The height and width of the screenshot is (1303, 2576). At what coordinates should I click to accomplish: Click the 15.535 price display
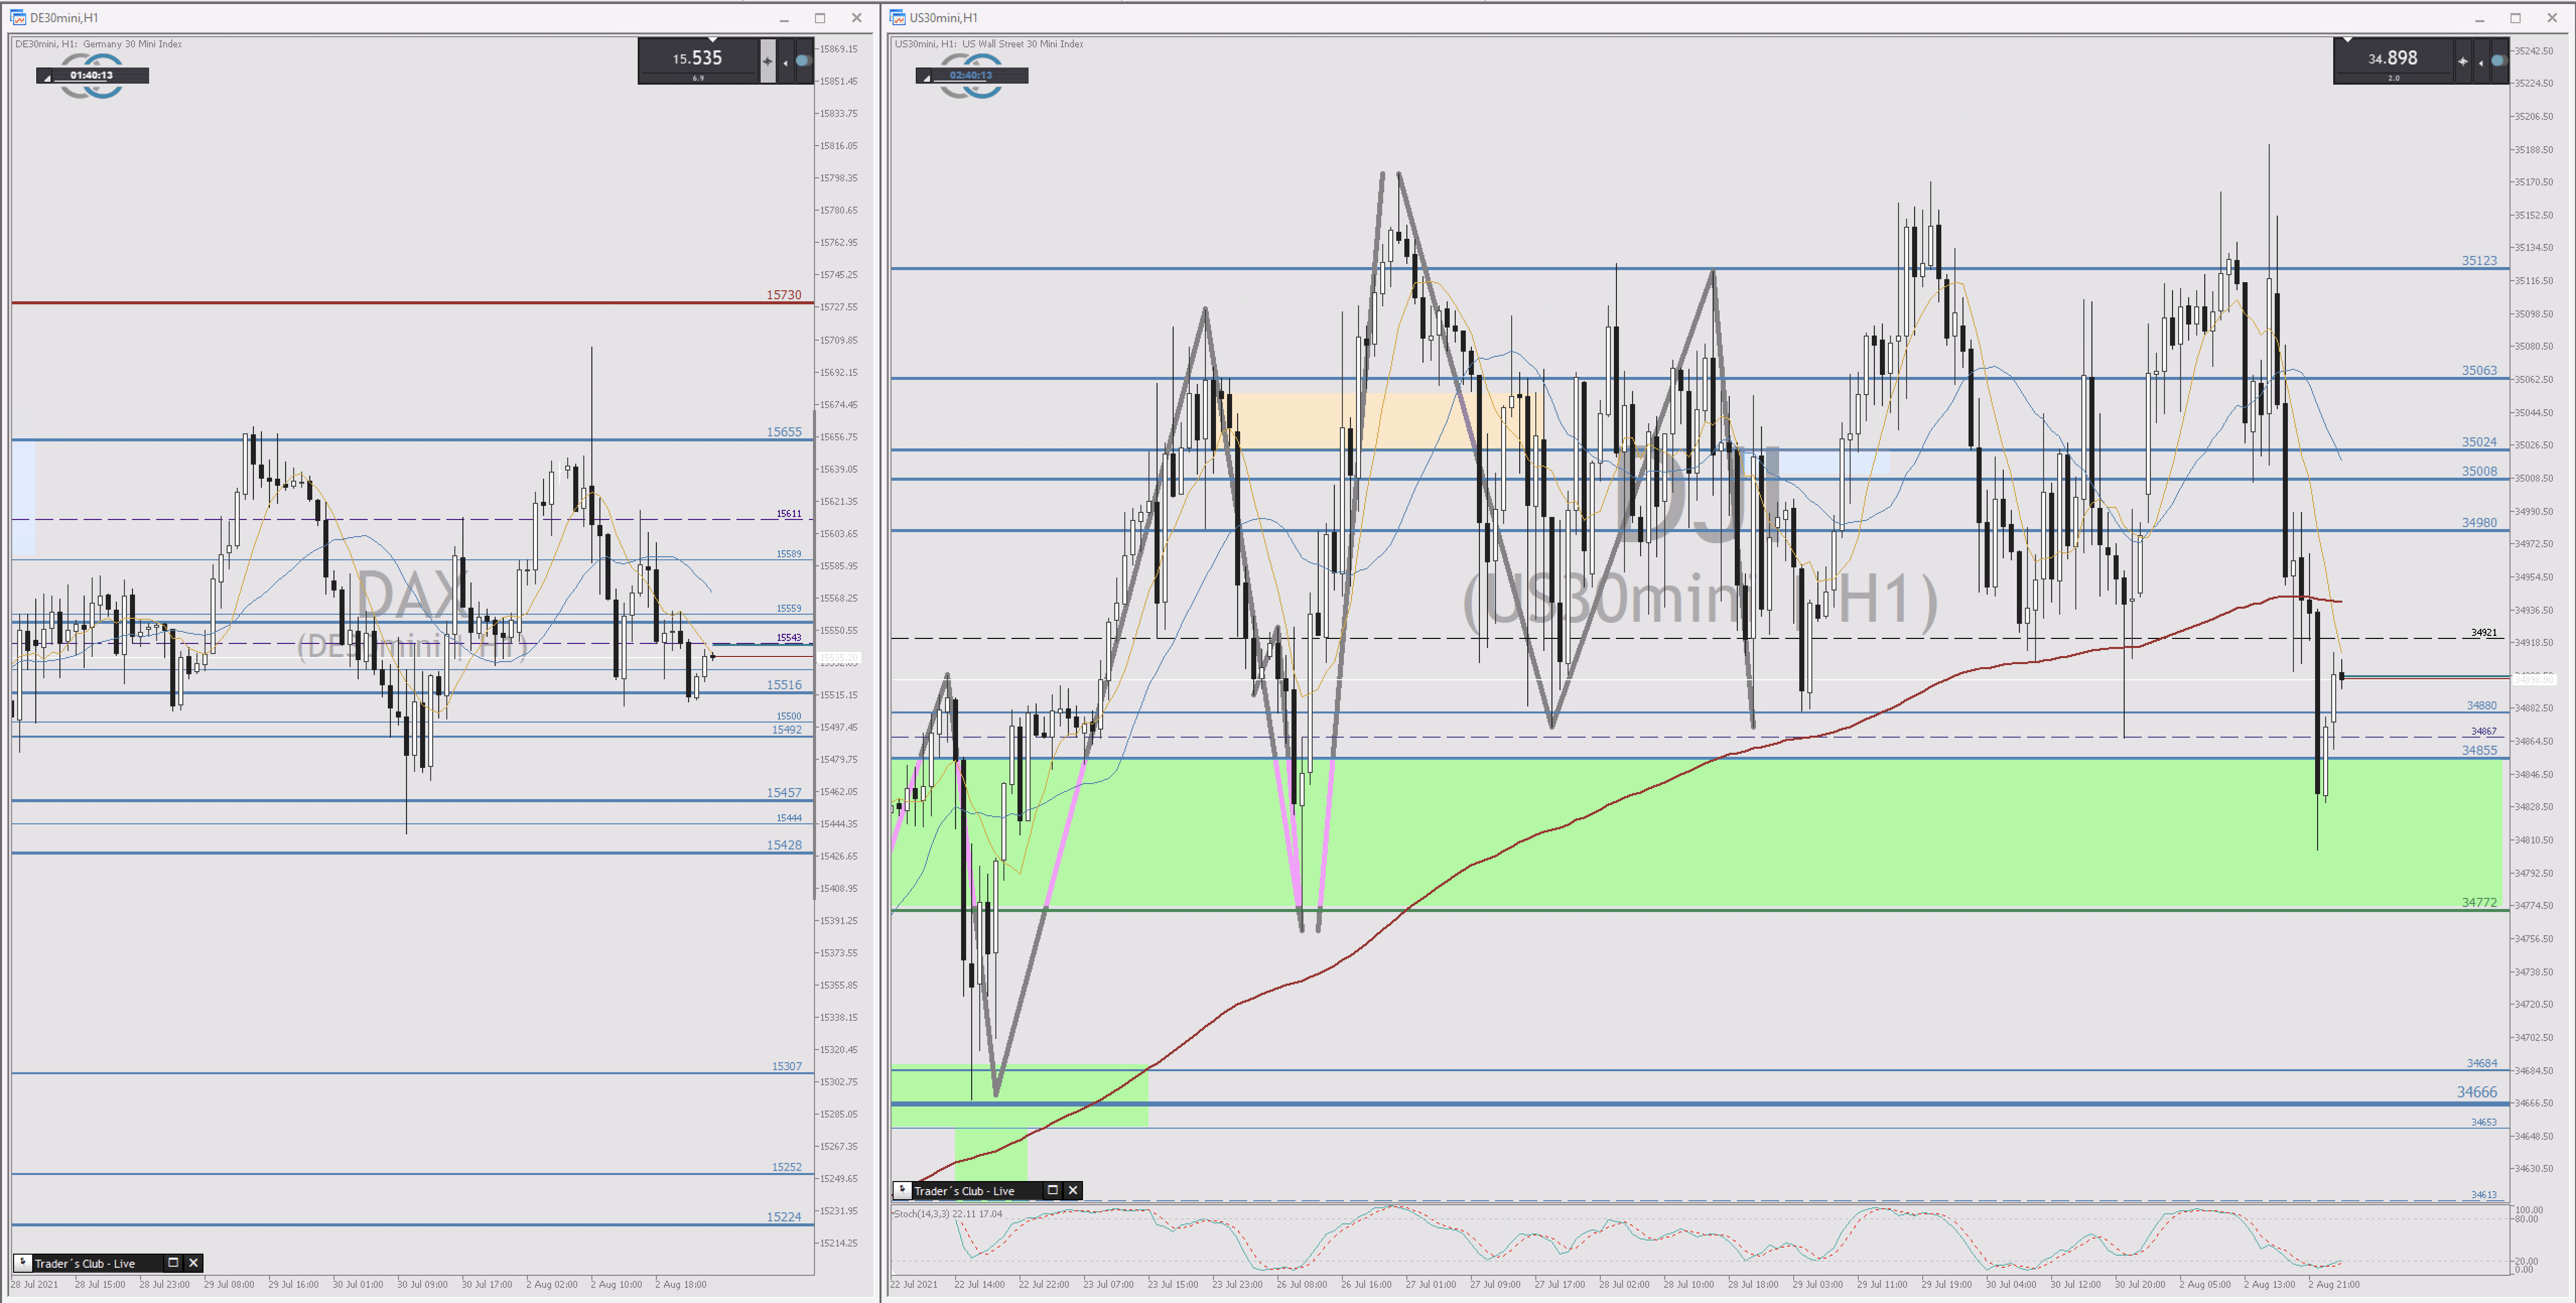pos(697,58)
